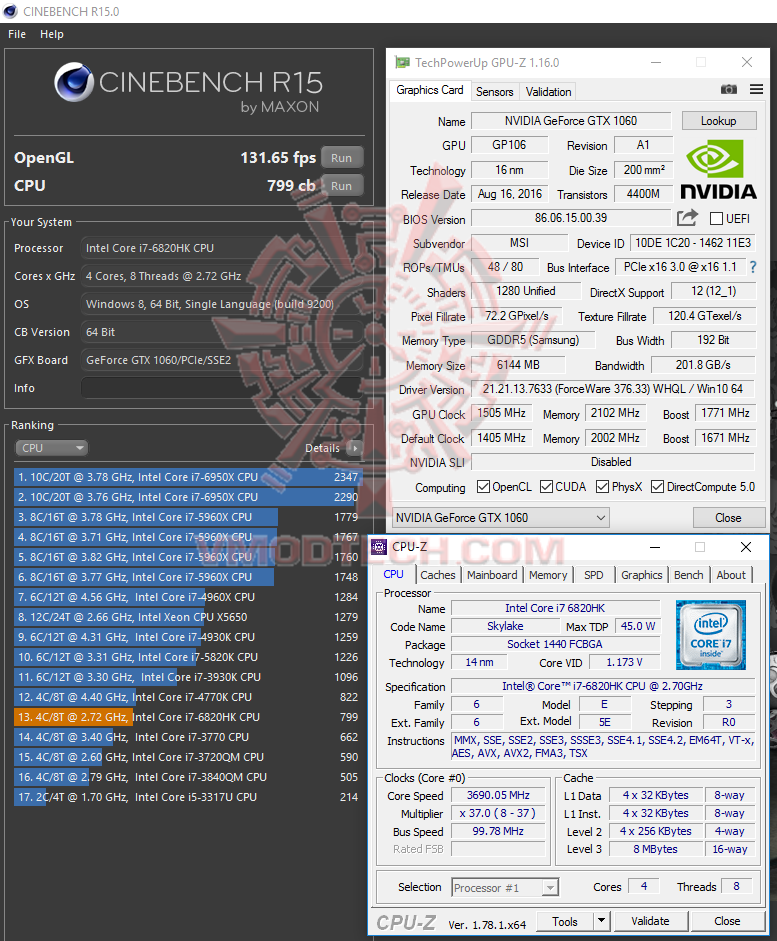777x941 pixels.
Task: Open the Help menu in Cinebench
Action: point(52,34)
